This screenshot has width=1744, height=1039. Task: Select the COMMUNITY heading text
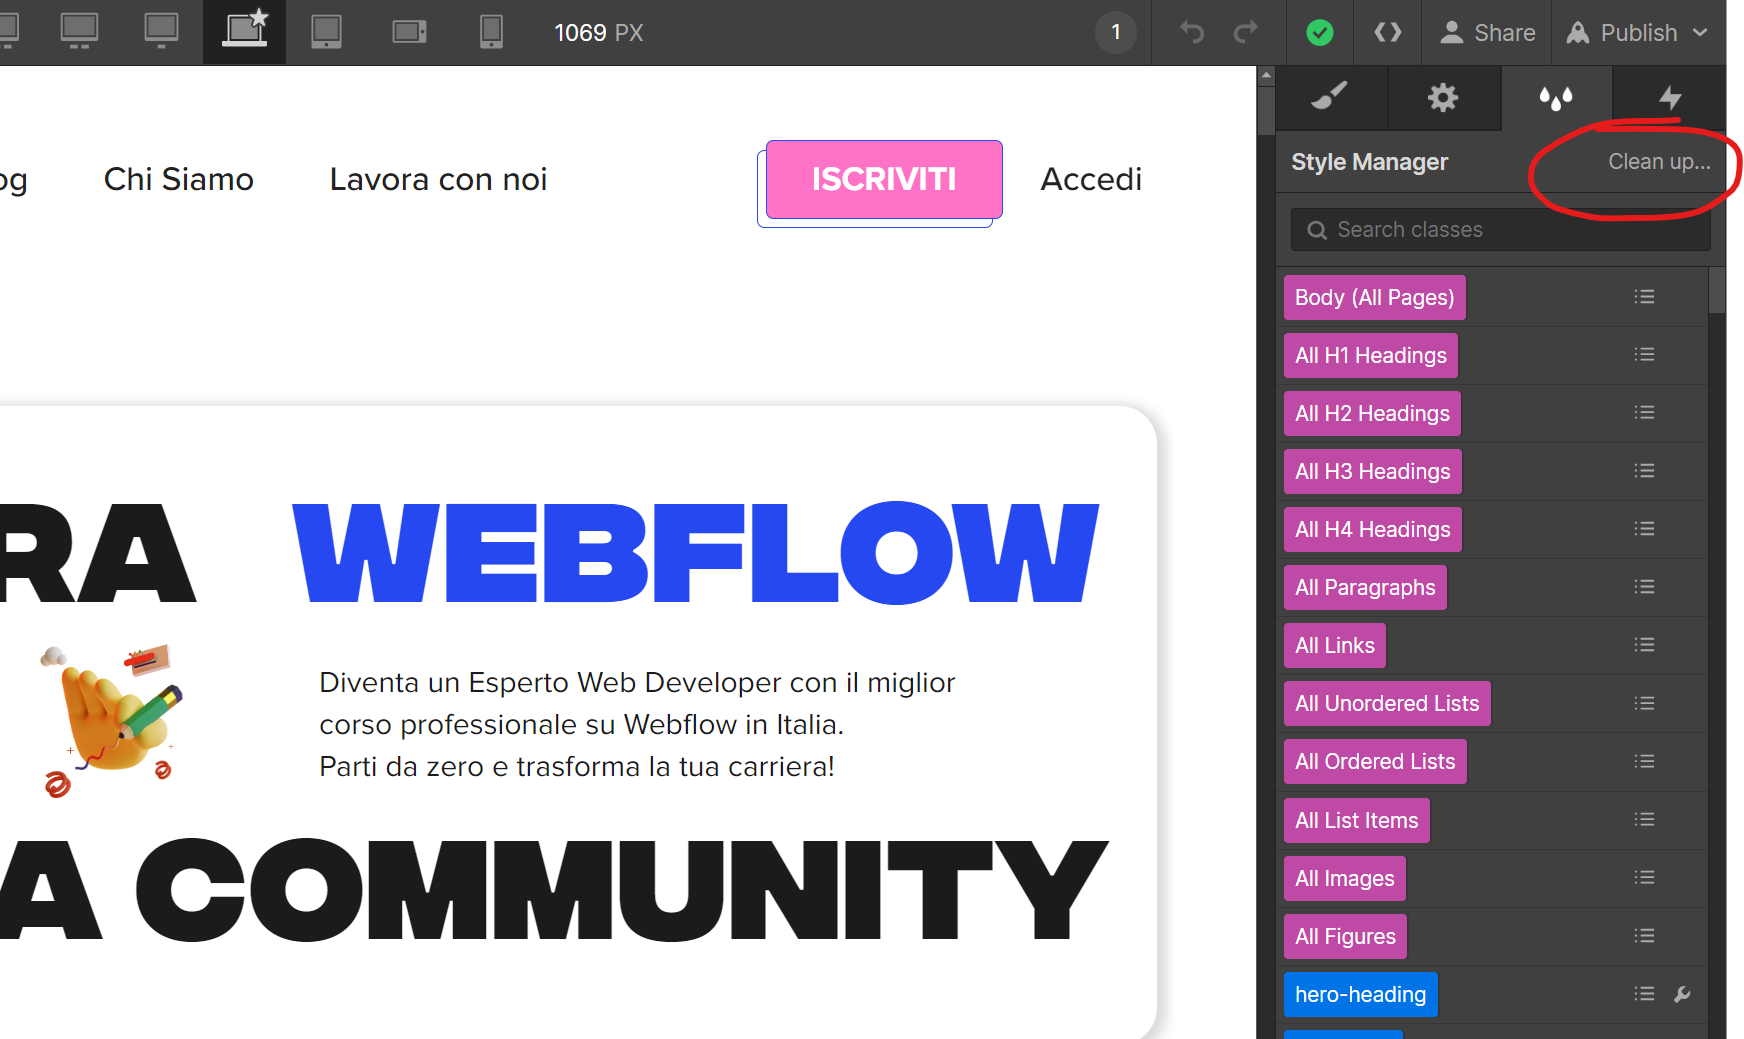pos(622,890)
